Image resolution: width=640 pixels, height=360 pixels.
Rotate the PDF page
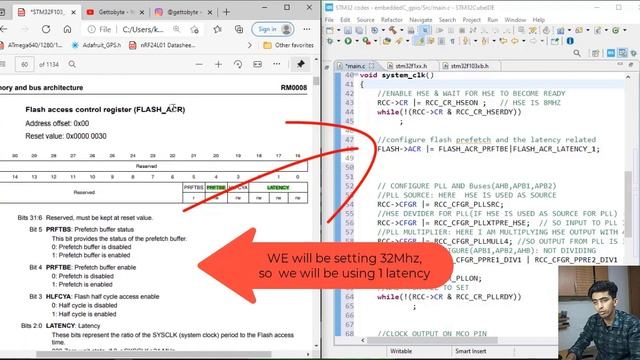[x=238, y=64]
